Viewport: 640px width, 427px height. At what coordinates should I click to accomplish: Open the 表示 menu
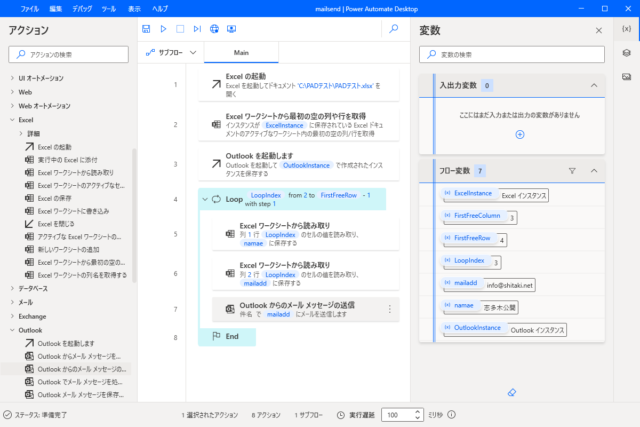pos(134,9)
